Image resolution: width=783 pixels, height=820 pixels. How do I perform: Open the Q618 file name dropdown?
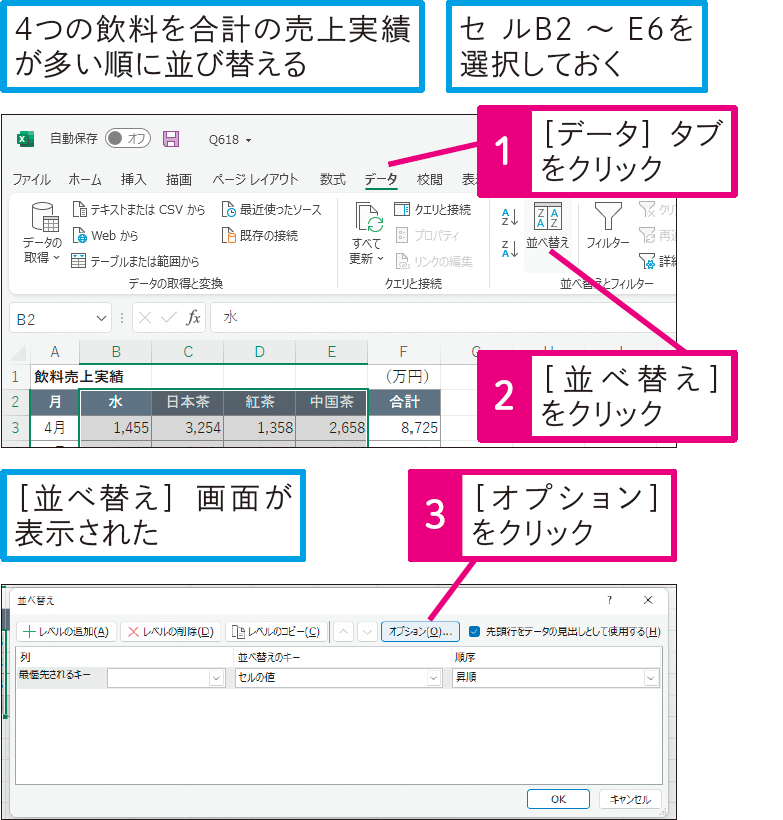point(248,140)
